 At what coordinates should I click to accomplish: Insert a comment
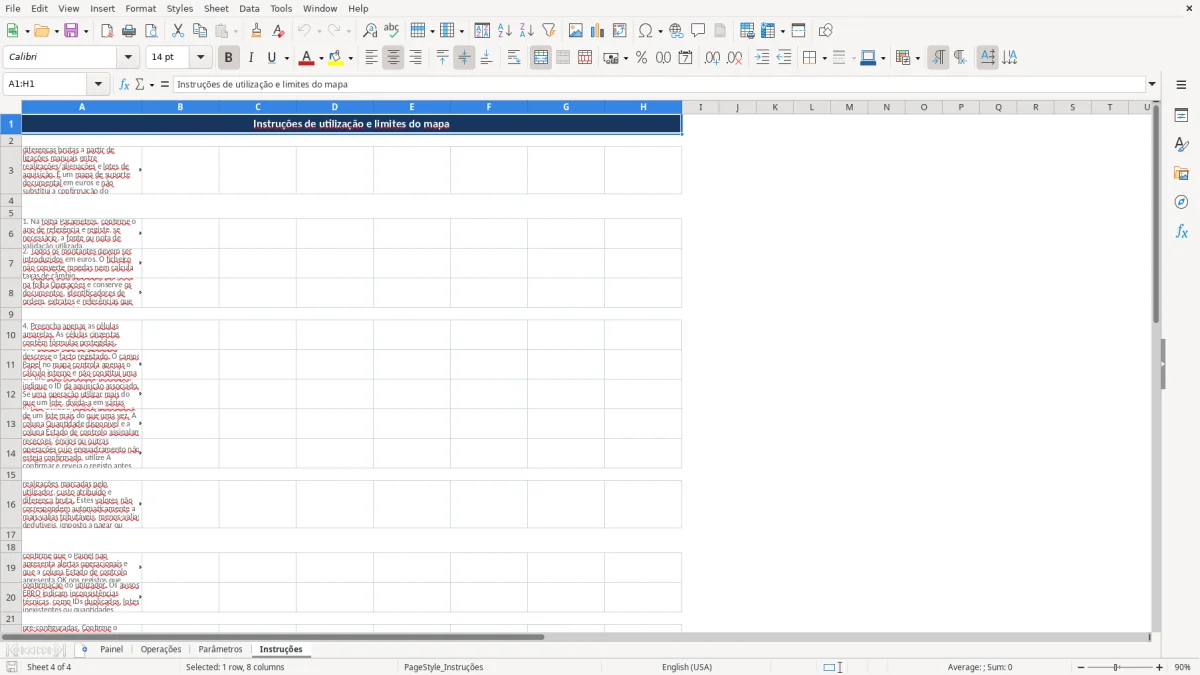tap(698, 31)
